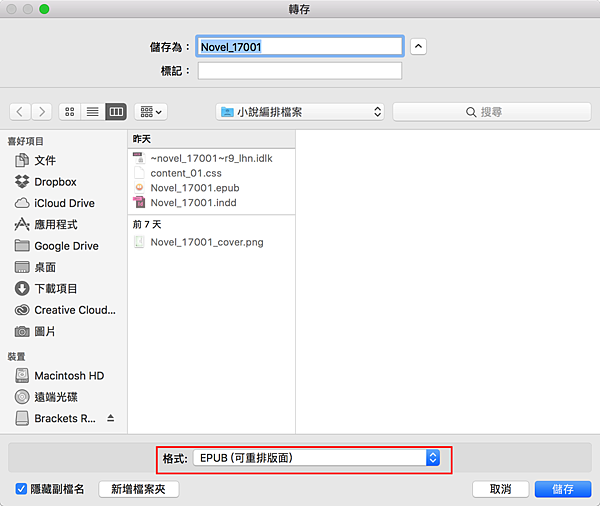Click the 取消 button

coord(501,489)
